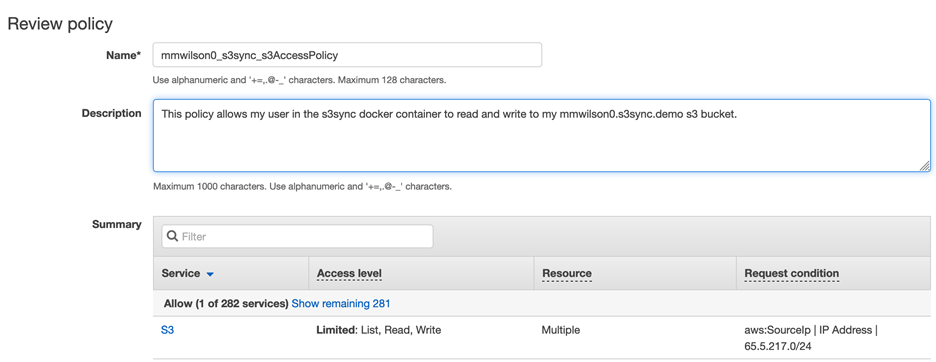Expand the Allow (1 of 282 services) row

click(x=226, y=303)
